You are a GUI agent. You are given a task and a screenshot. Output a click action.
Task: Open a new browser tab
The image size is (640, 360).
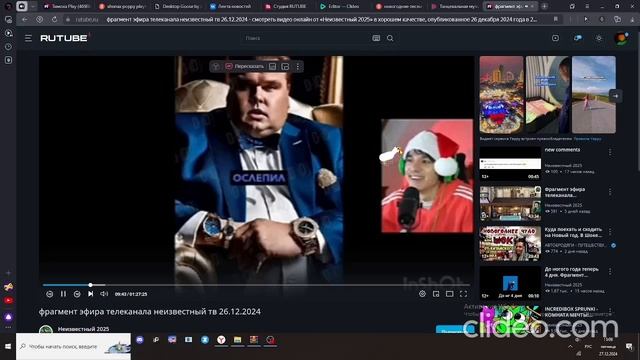pos(544,7)
